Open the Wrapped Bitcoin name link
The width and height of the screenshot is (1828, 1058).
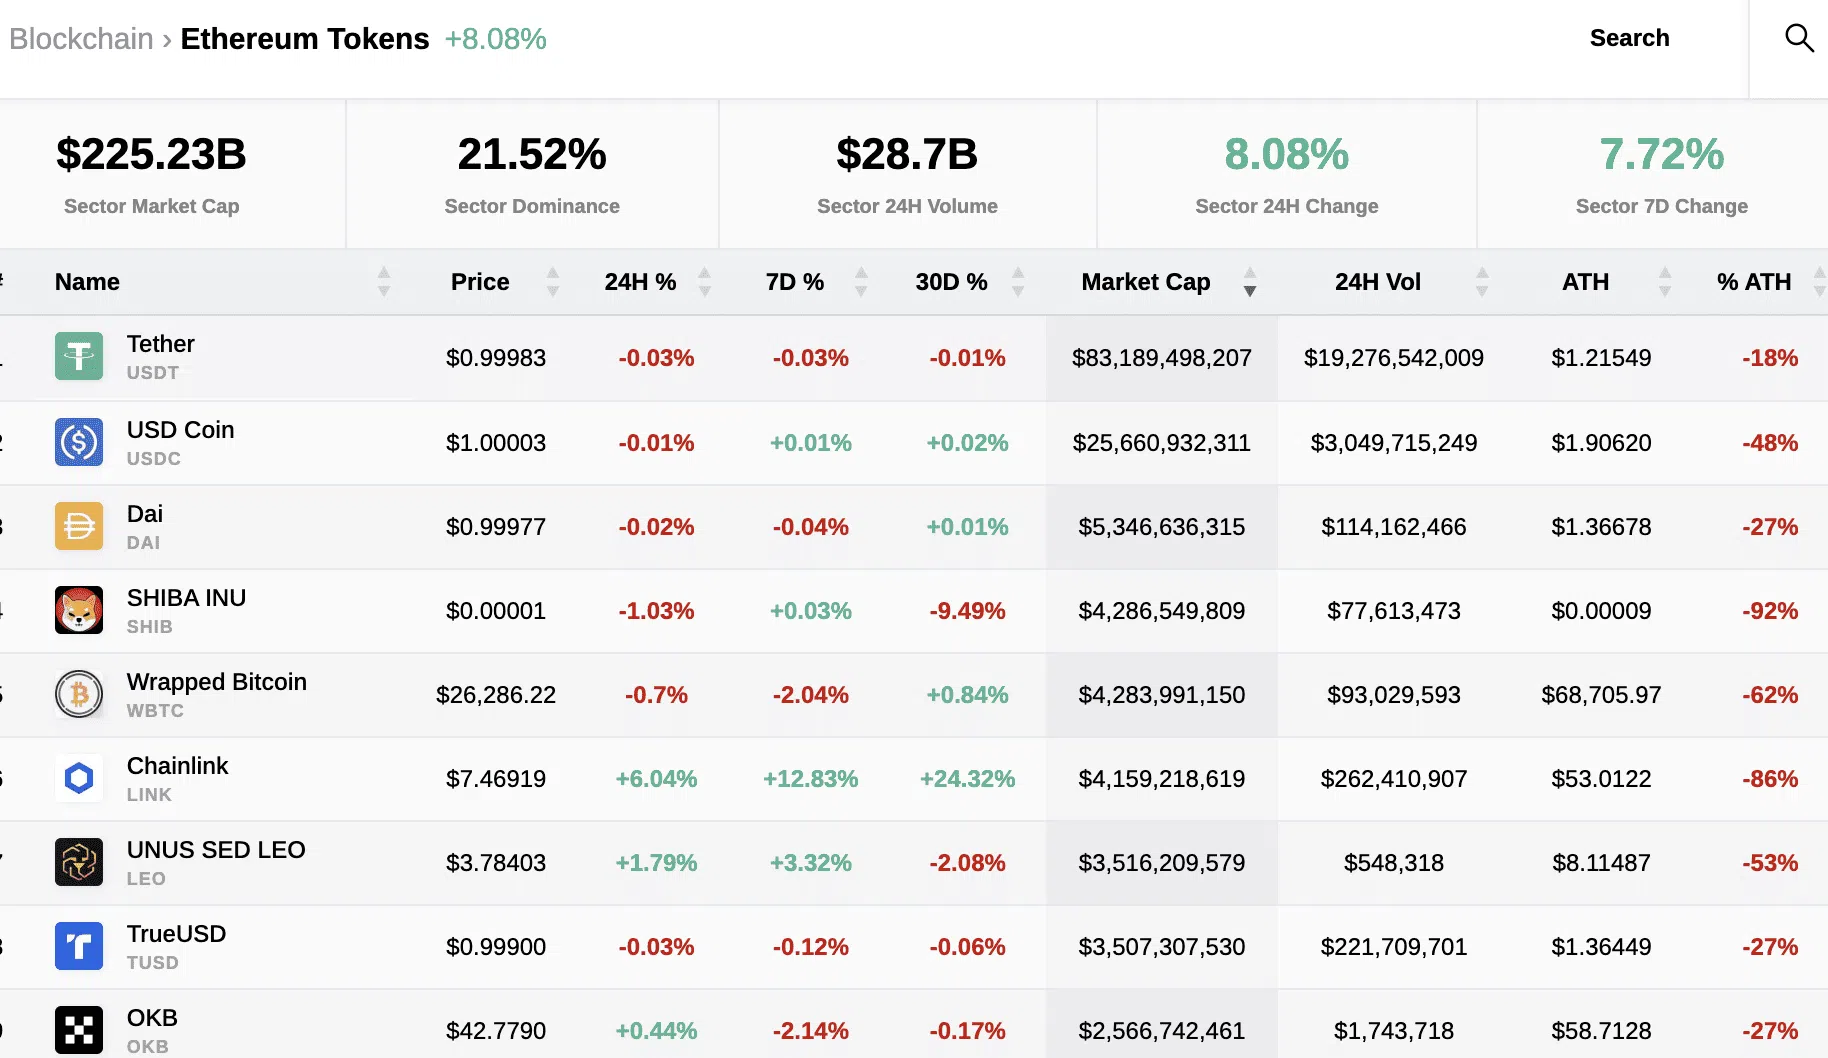[x=216, y=682]
